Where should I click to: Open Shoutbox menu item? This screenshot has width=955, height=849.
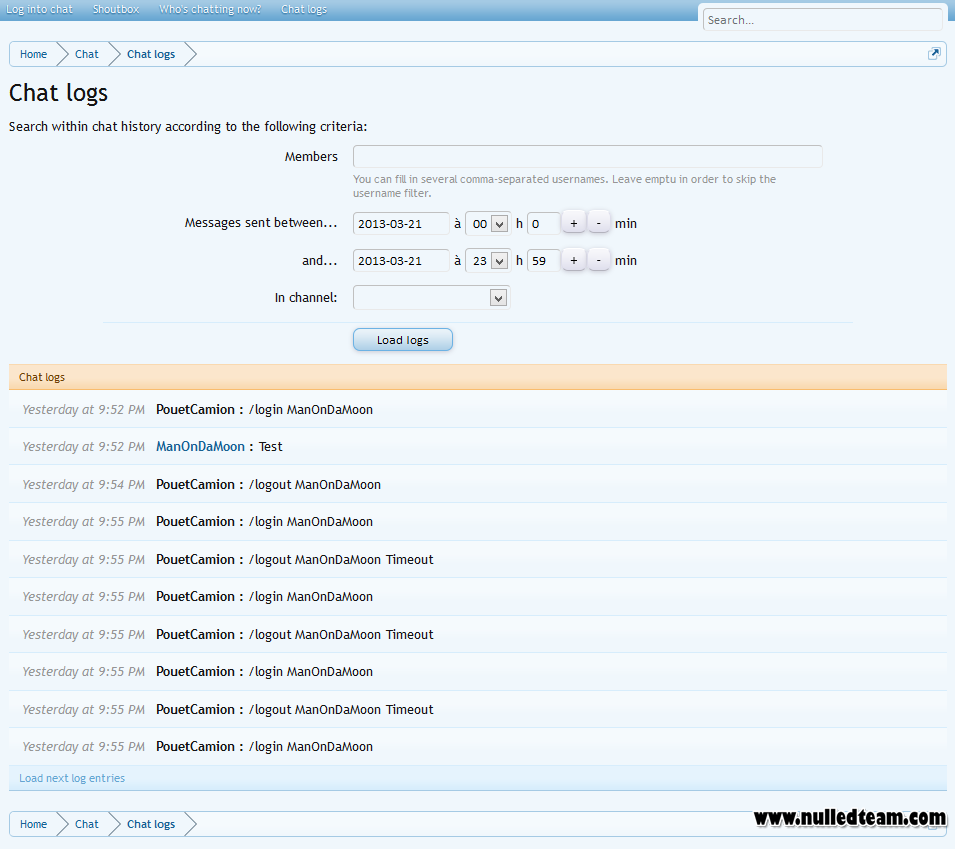point(116,9)
